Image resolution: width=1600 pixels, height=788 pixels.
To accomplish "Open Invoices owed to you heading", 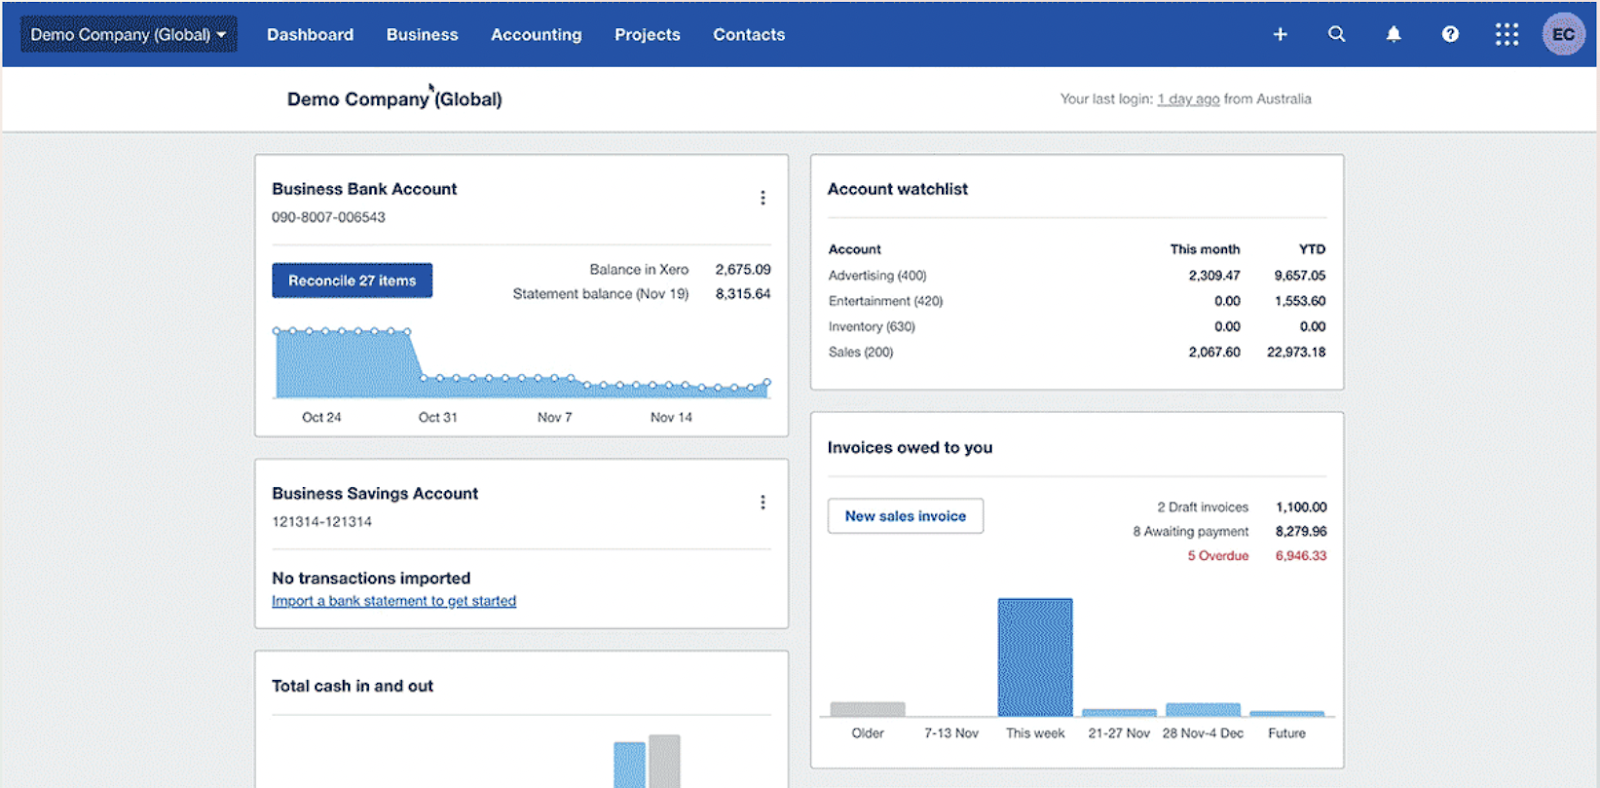I will tap(910, 447).
